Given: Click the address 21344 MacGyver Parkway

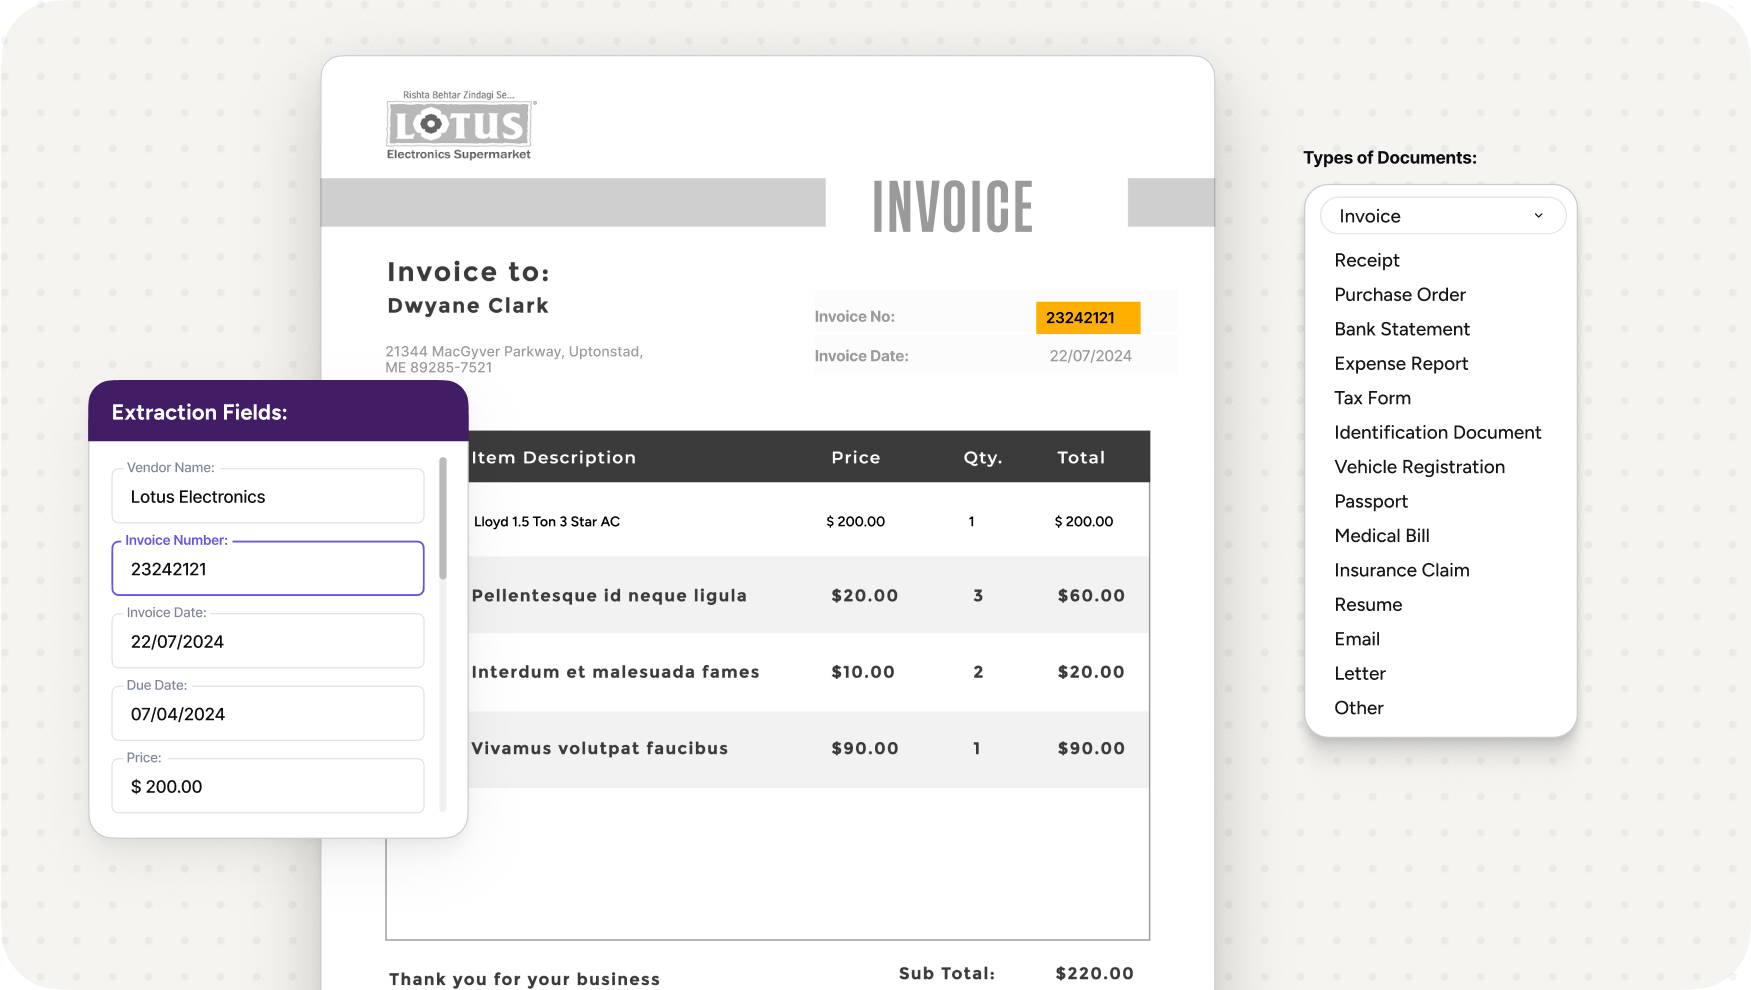Looking at the screenshot, I should coord(514,359).
